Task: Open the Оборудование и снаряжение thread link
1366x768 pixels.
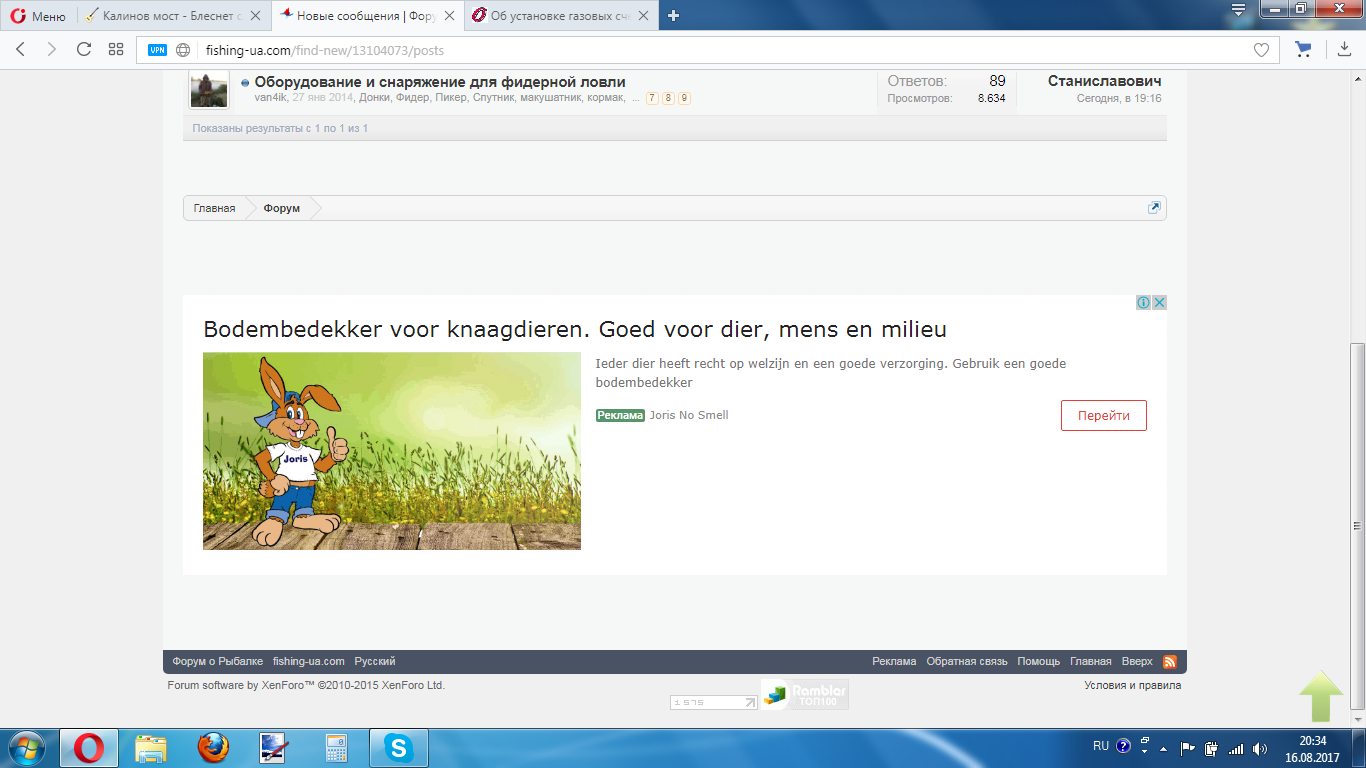Action: pyautogui.click(x=440, y=82)
